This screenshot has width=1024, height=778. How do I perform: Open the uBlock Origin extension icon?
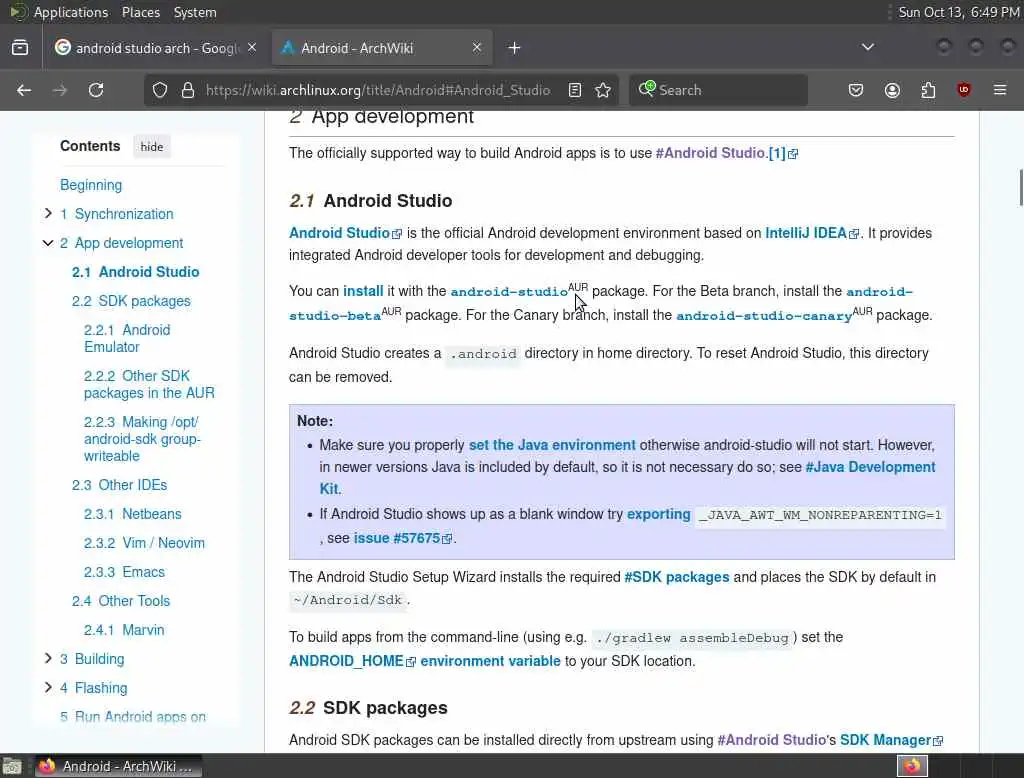pyautogui.click(x=964, y=90)
